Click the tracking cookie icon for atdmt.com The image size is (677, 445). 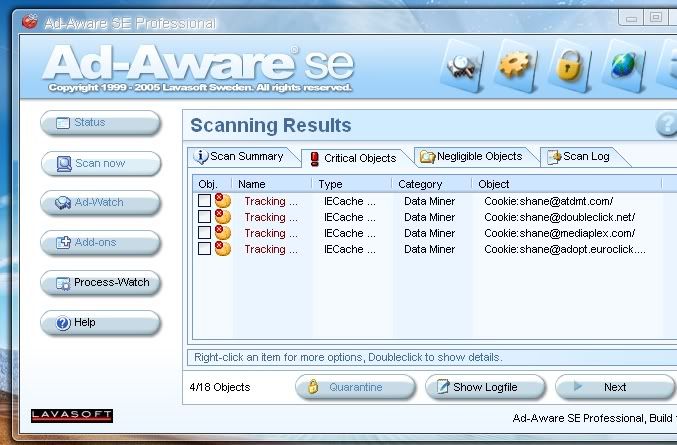pyautogui.click(x=222, y=201)
